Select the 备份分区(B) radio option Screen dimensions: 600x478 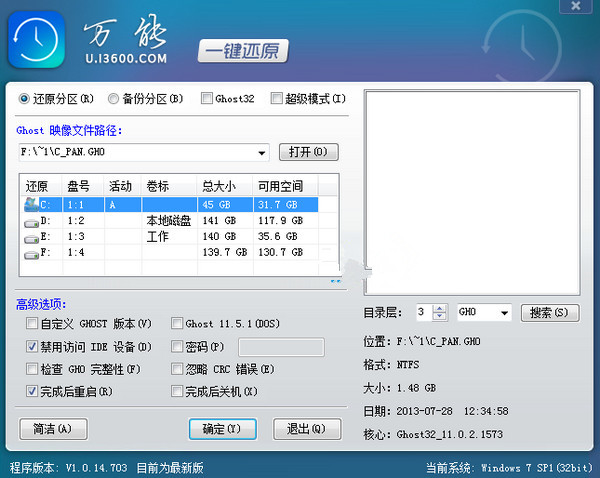[113, 99]
